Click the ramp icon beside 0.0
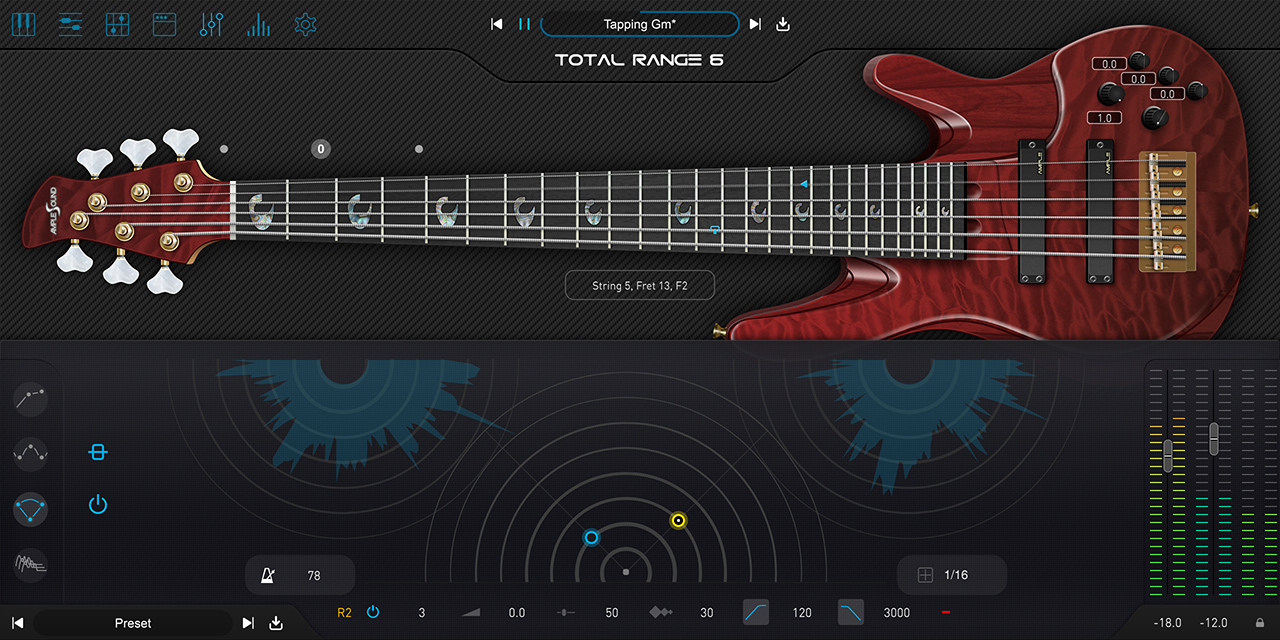This screenshot has width=1280, height=640. coord(470,612)
